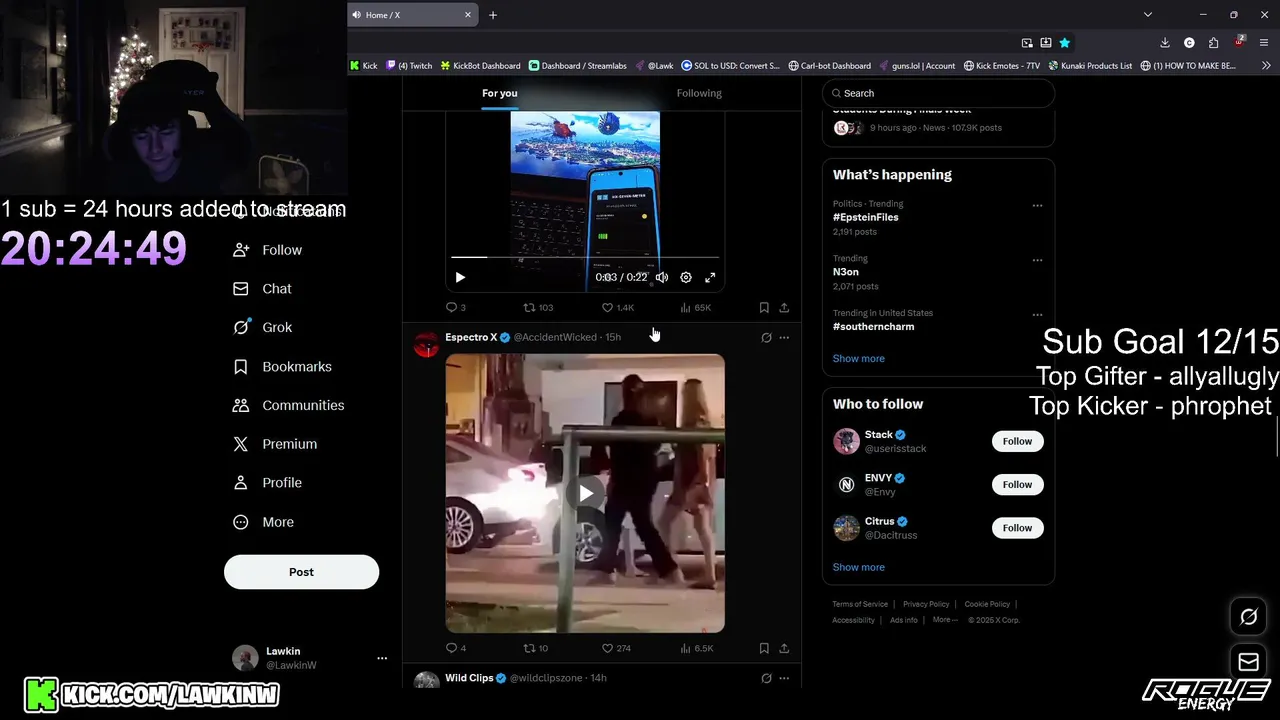Viewport: 1280px width, 720px height.
Task: Open #southerncharm trending topic
Action: (x=873, y=326)
